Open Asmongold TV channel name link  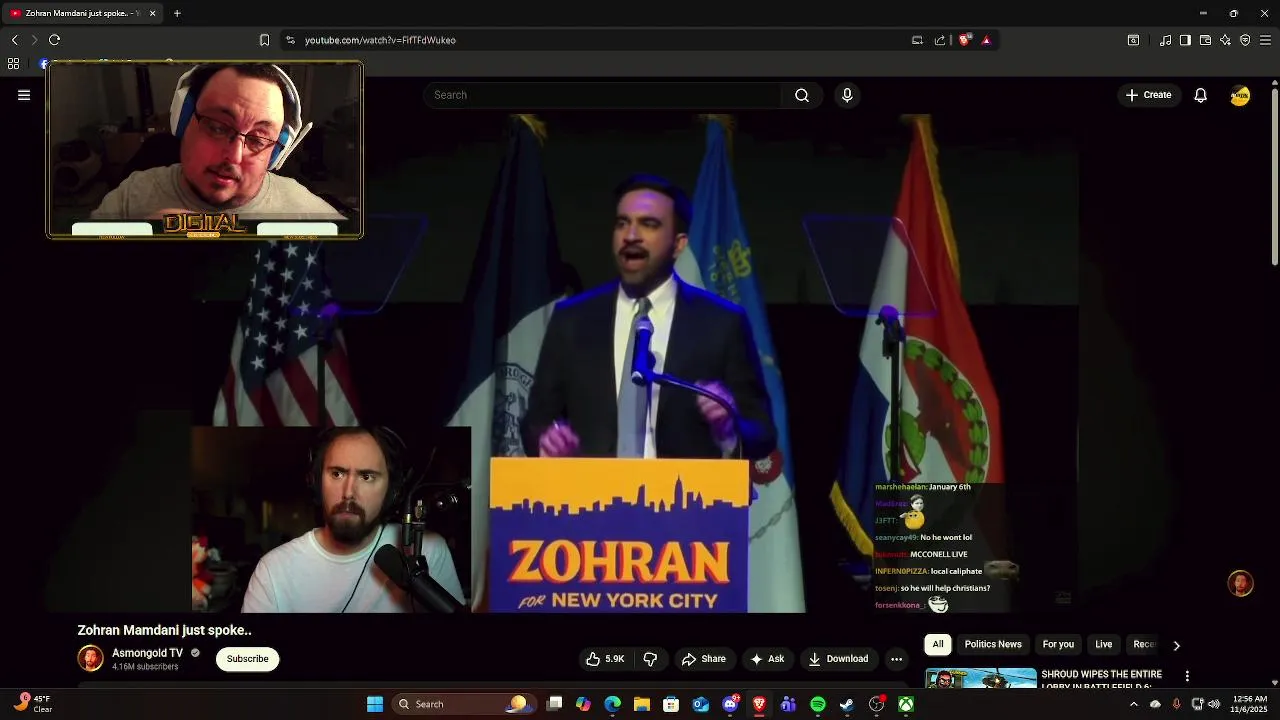tap(147, 653)
